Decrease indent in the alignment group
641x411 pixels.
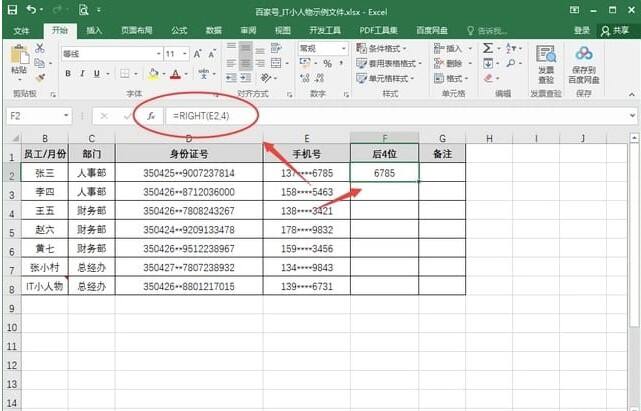click(x=231, y=77)
